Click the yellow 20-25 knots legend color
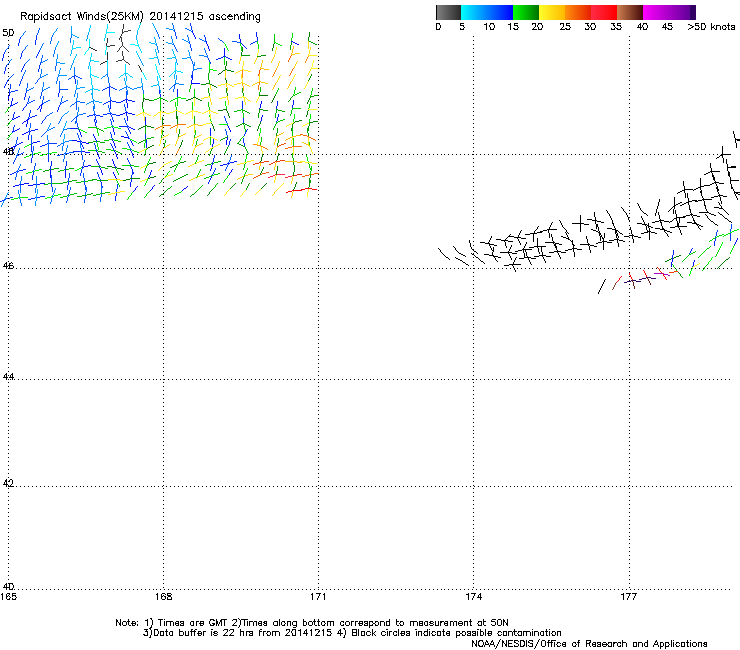740x650 pixels. tap(552, 12)
